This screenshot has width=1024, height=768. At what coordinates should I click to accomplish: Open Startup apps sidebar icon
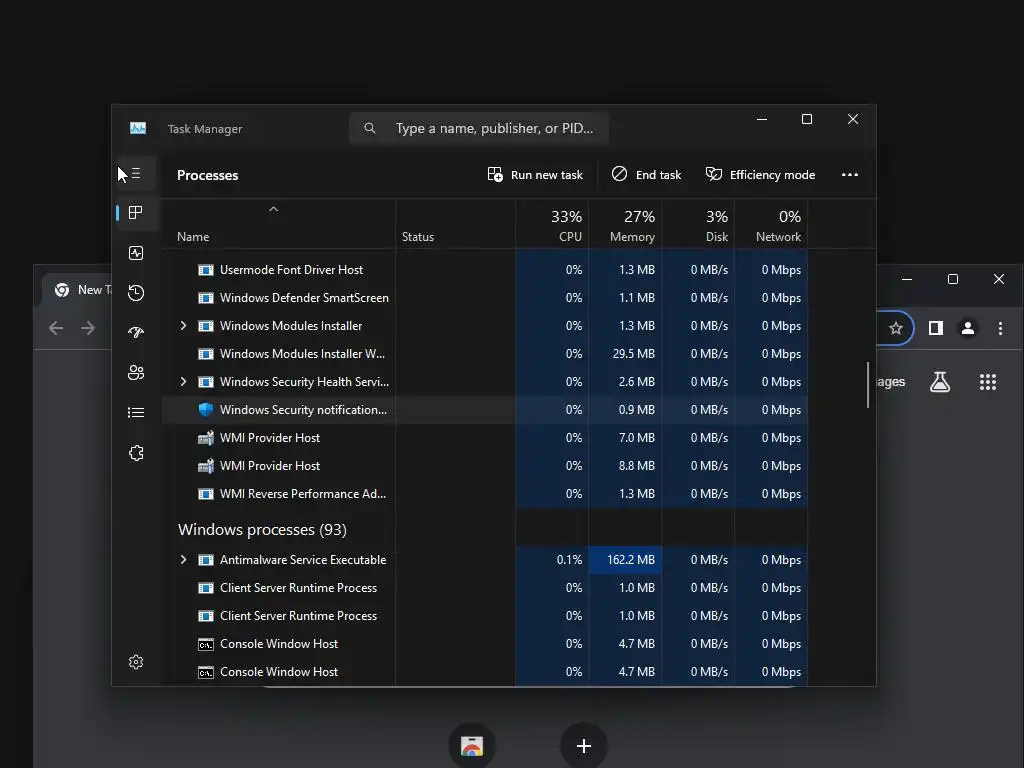point(136,332)
